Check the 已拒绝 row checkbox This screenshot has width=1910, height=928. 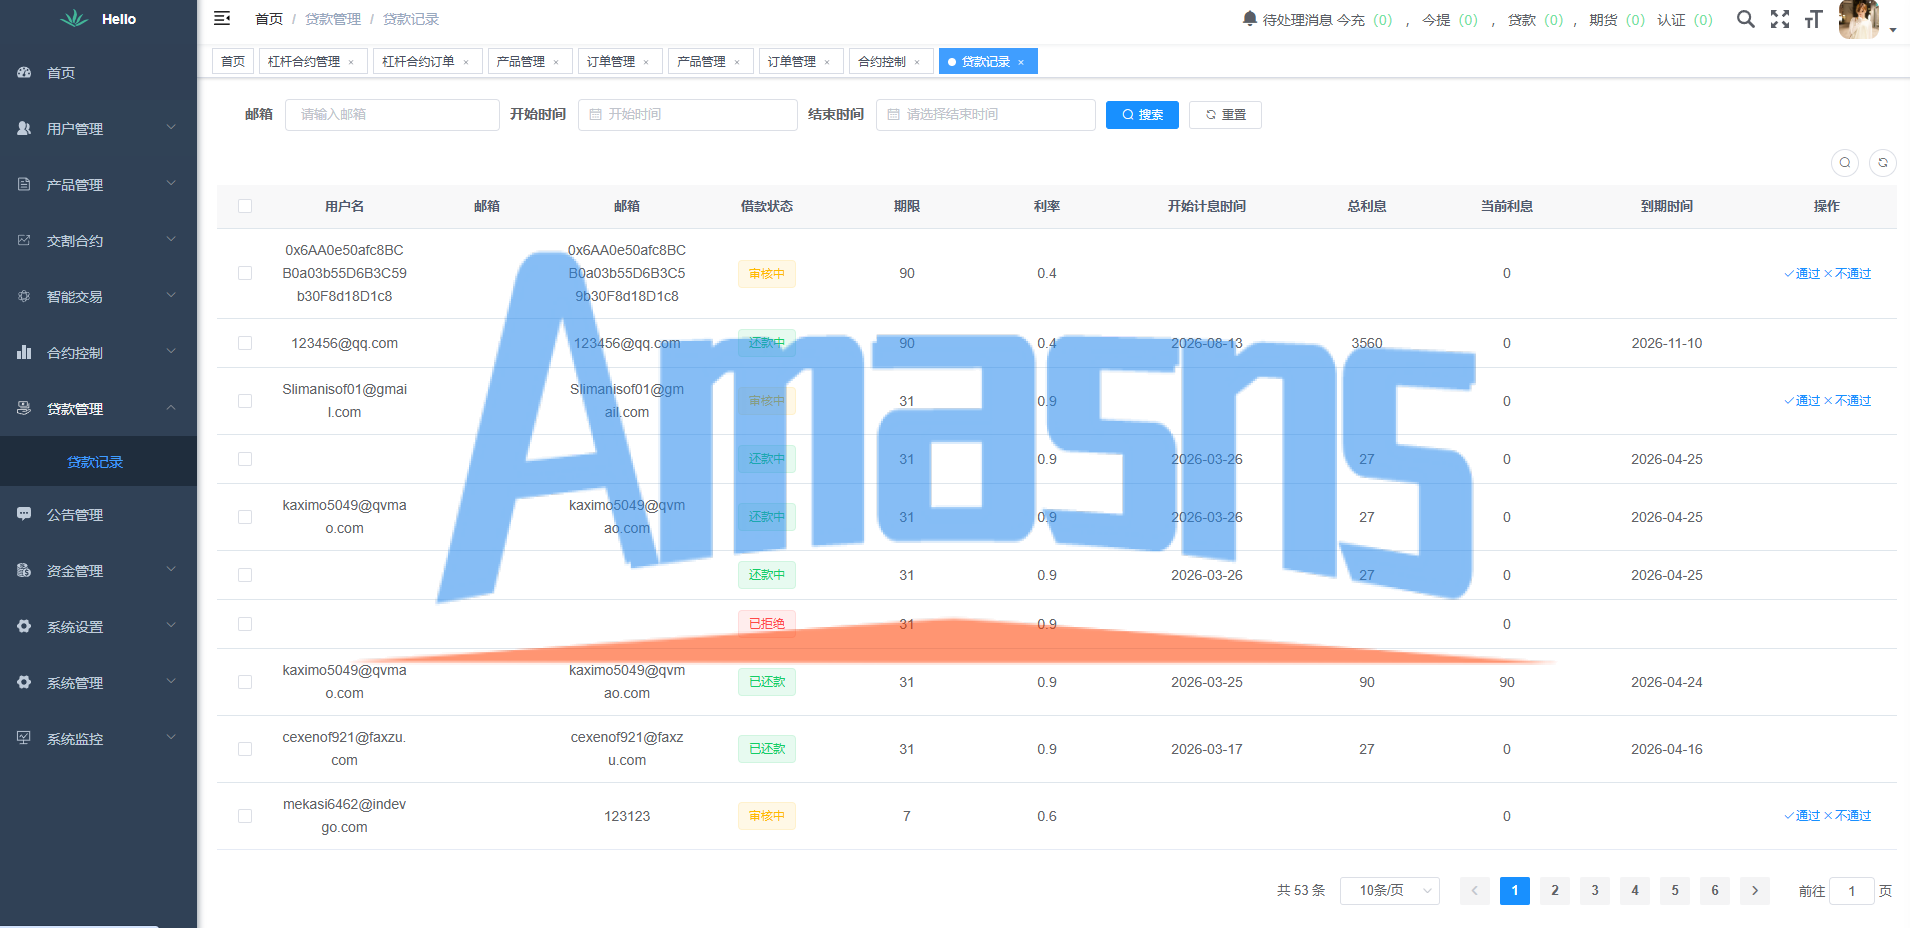(x=245, y=624)
